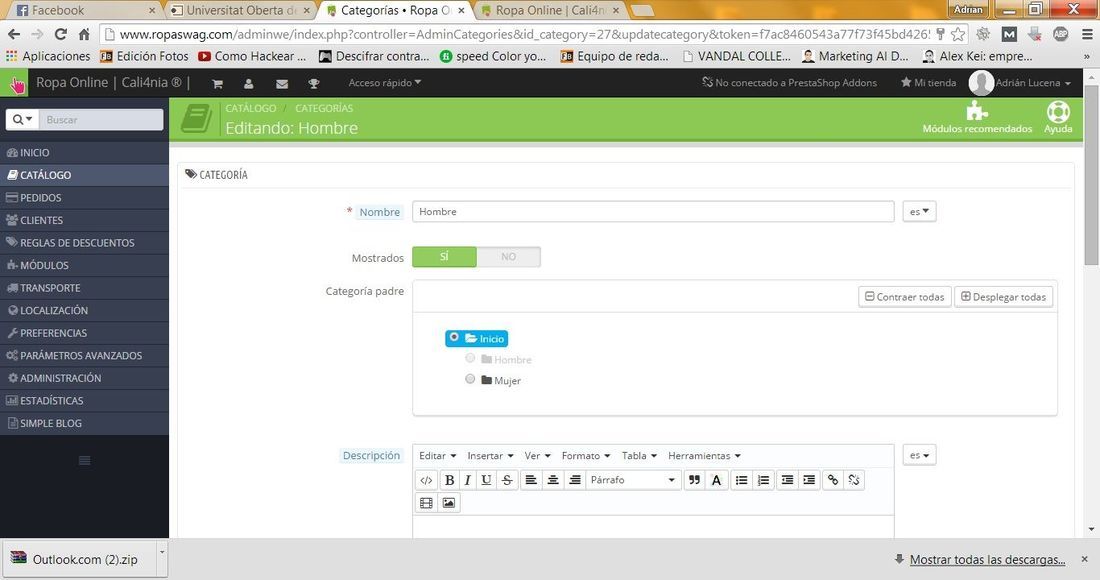Open the trophy icon in header
Image resolution: width=1100 pixels, height=580 pixels.
pyautogui.click(x=314, y=83)
